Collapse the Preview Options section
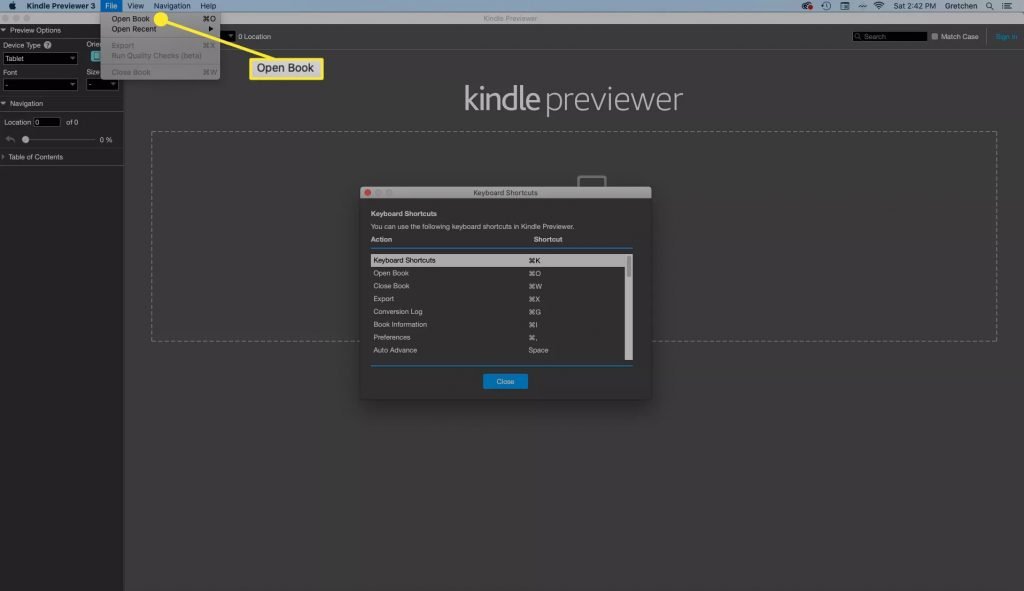 click(x=4, y=30)
